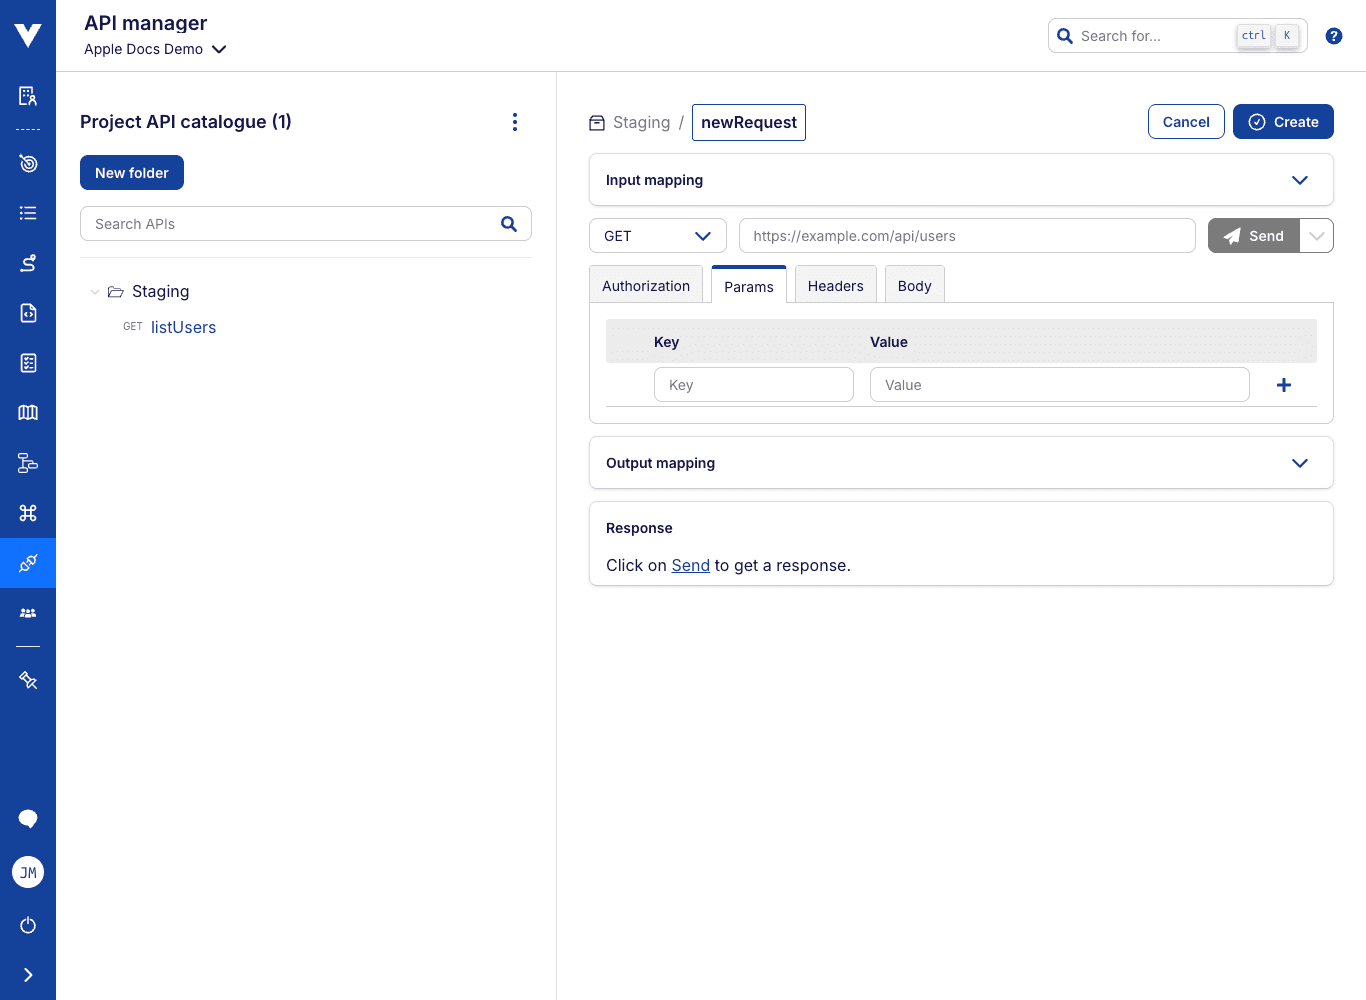The height and width of the screenshot is (1000, 1366).
Task: Open the chat bubble at bottom of sidebar
Action: [27, 818]
